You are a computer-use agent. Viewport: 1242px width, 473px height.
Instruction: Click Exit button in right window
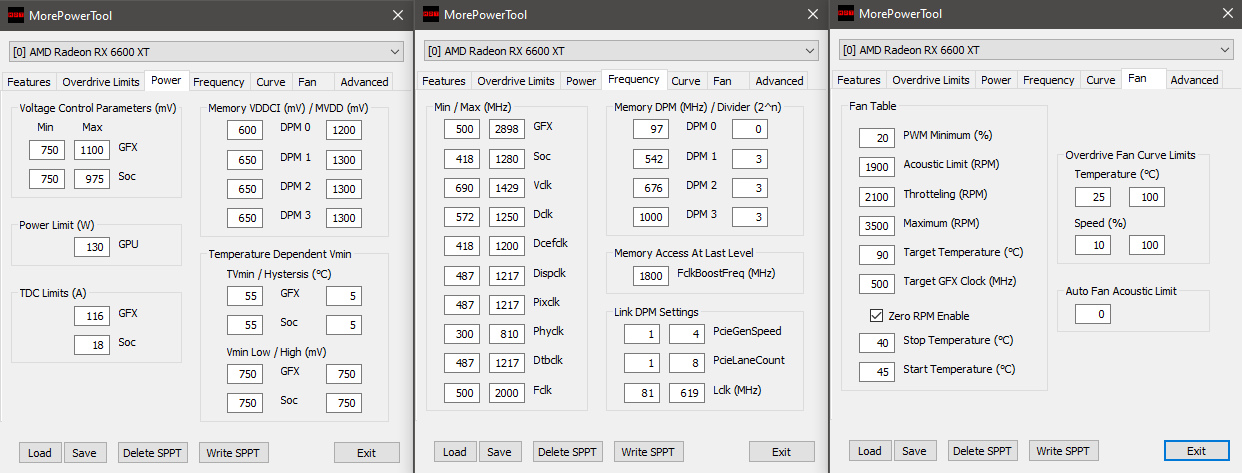point(1197,451)
